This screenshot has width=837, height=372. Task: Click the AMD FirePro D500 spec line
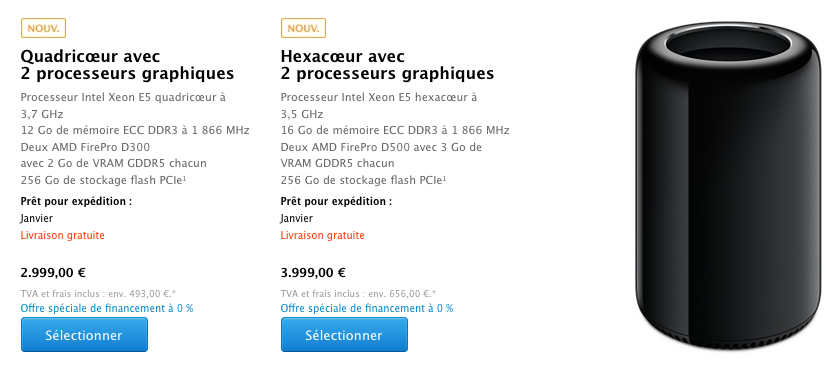381,147
